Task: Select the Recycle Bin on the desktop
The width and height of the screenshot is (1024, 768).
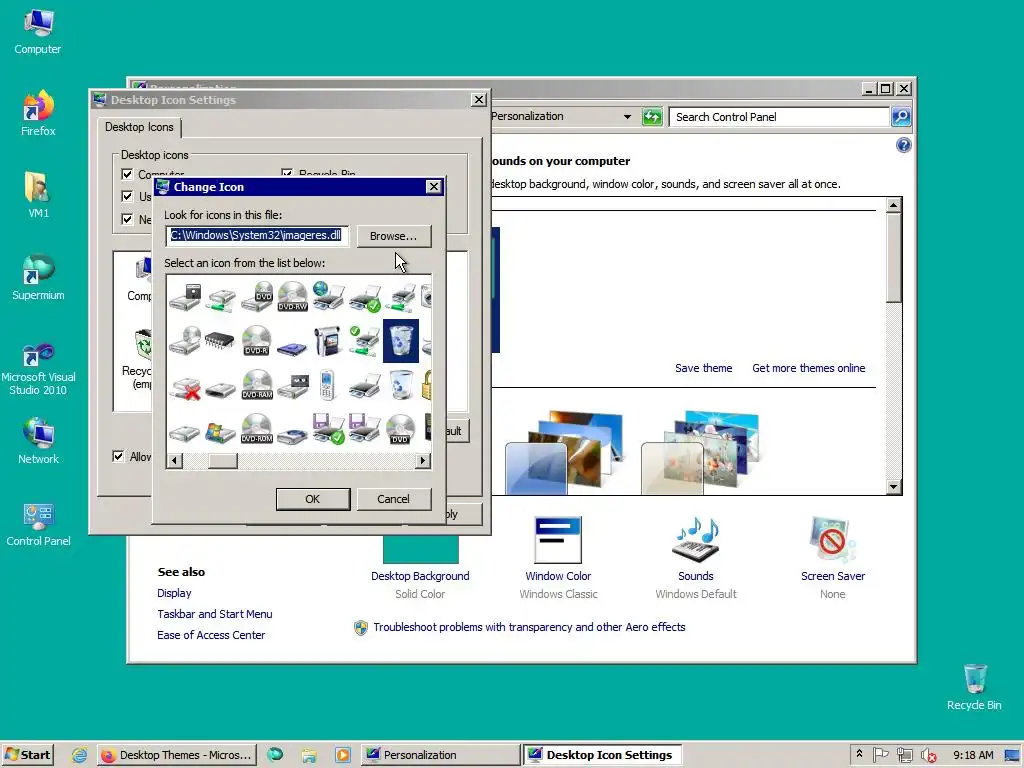Action: [974, 687]
